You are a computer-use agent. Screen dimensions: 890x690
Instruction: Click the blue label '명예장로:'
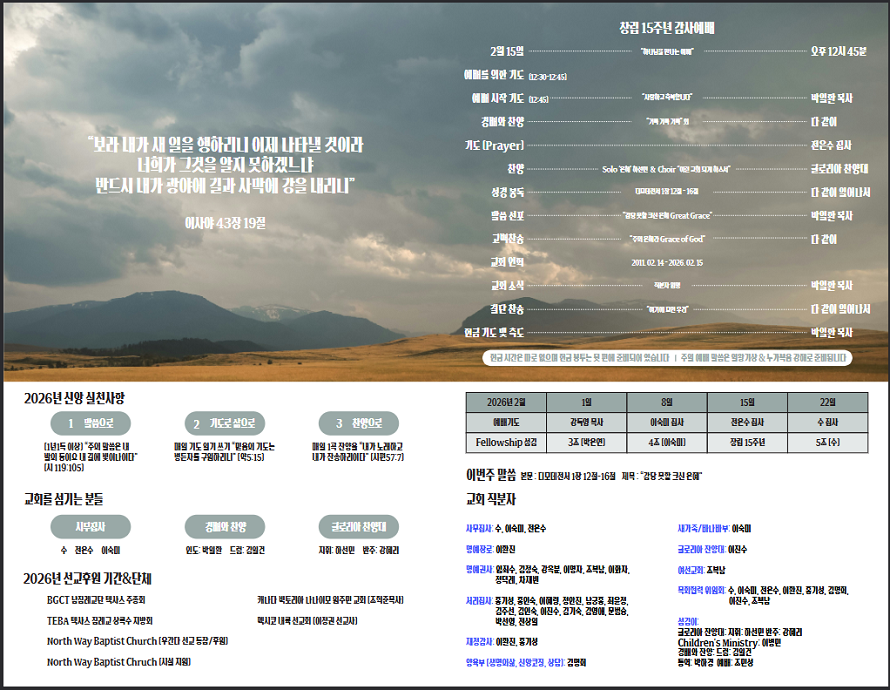[480, 549]
